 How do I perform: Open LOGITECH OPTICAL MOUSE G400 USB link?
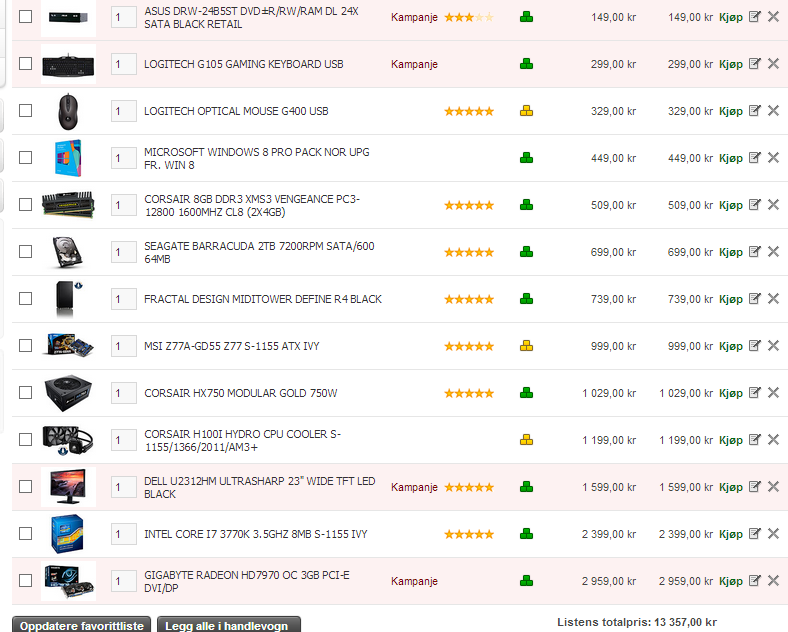click(236, 111)
